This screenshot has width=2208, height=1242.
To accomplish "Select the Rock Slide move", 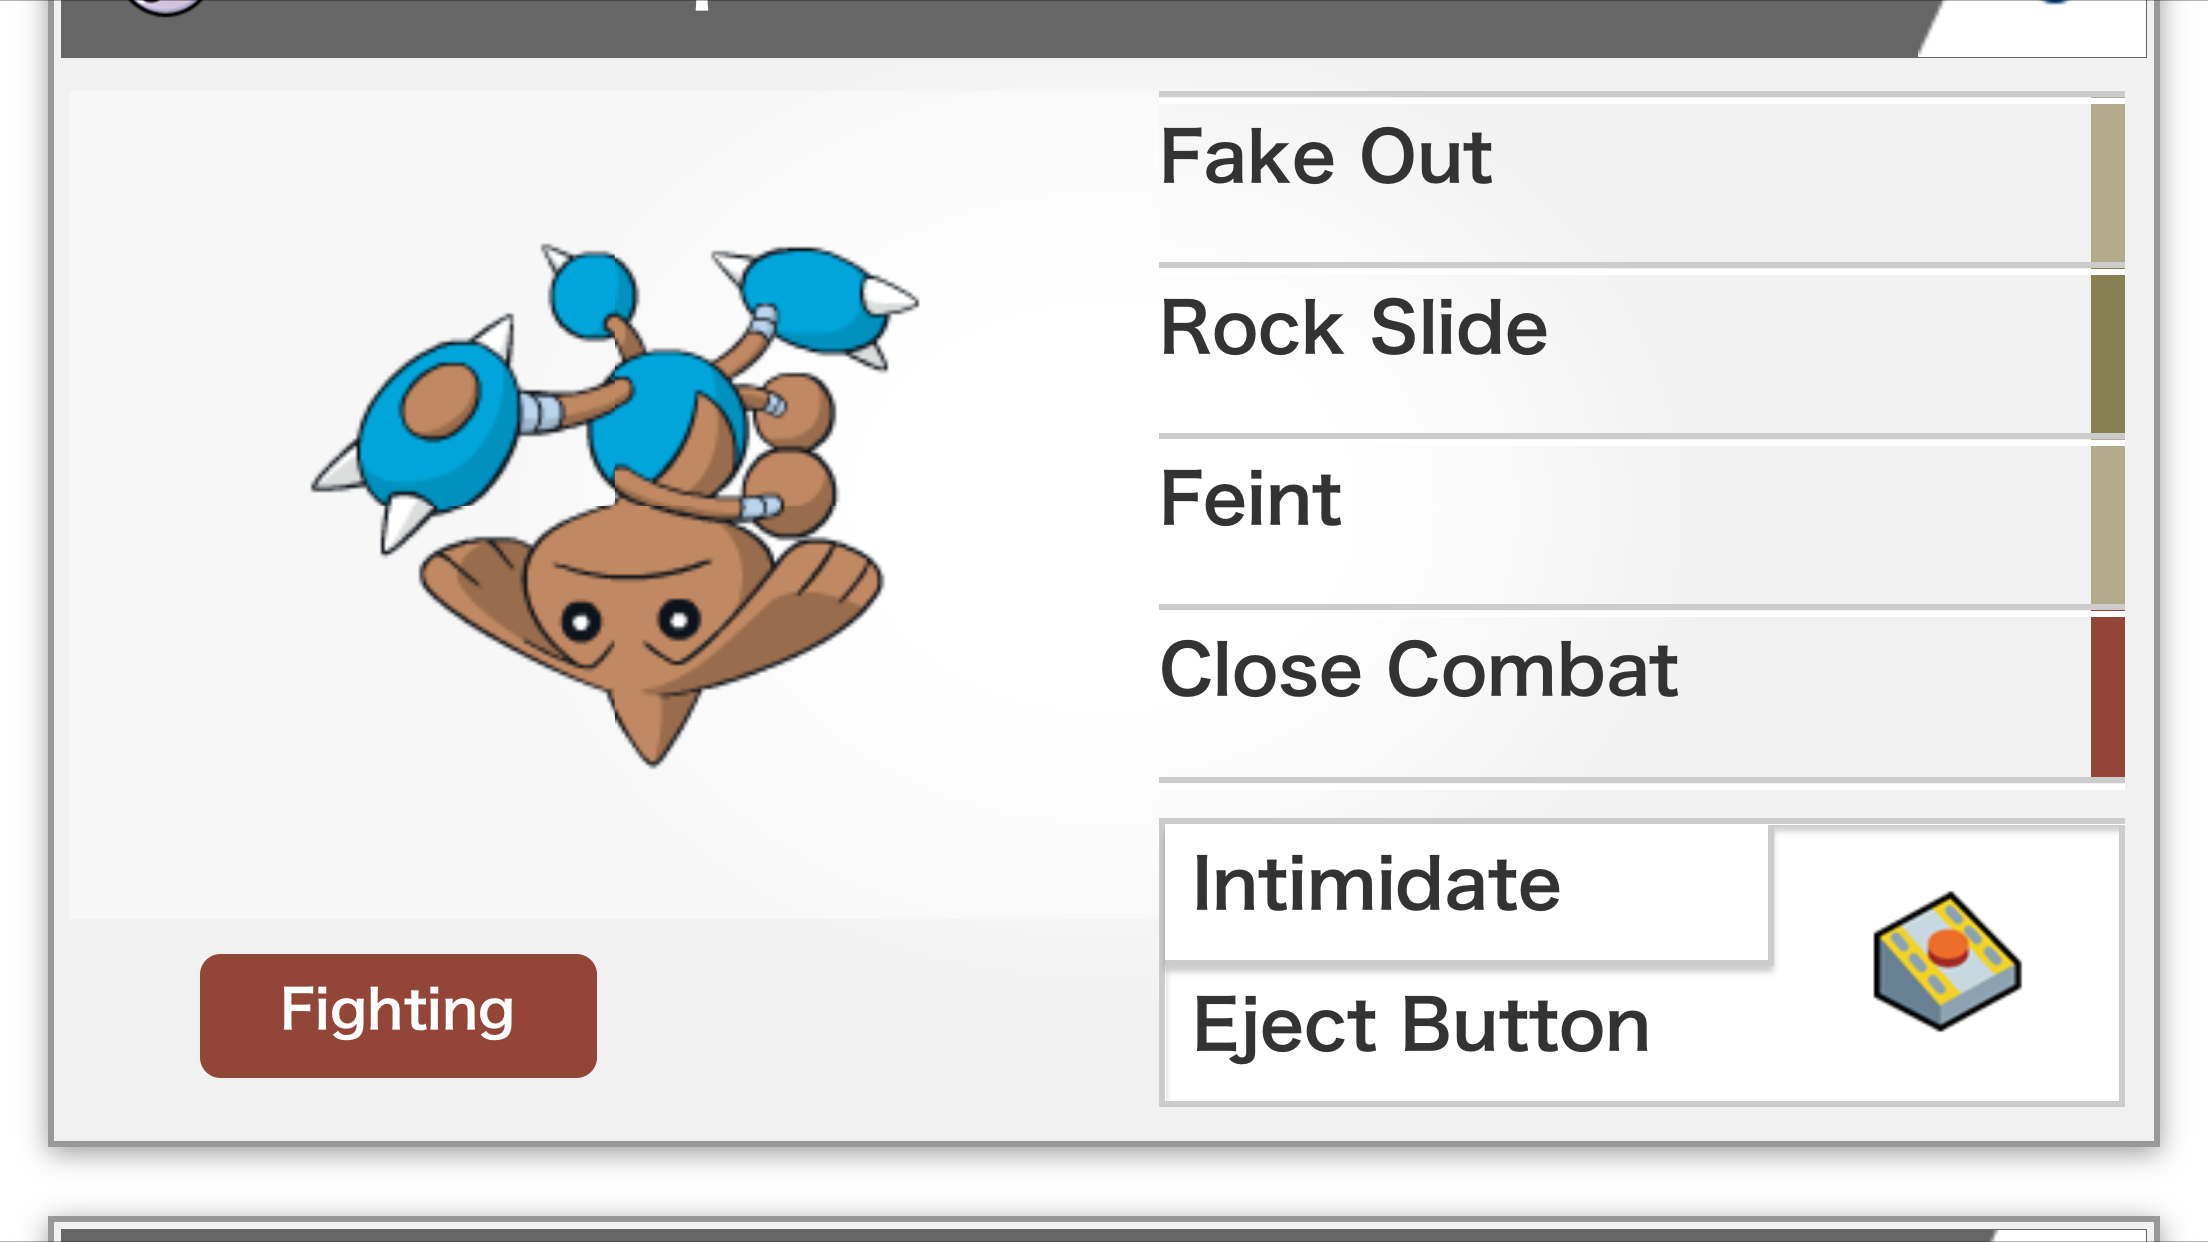I will point(1625,353).
